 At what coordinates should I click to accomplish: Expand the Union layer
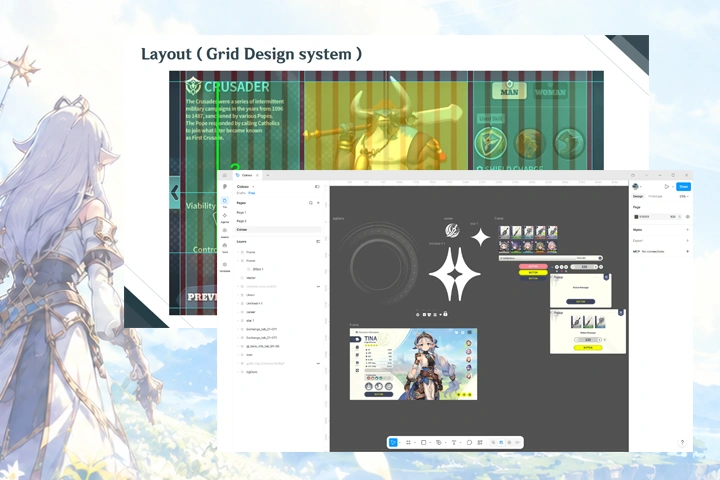pos(238,295)
